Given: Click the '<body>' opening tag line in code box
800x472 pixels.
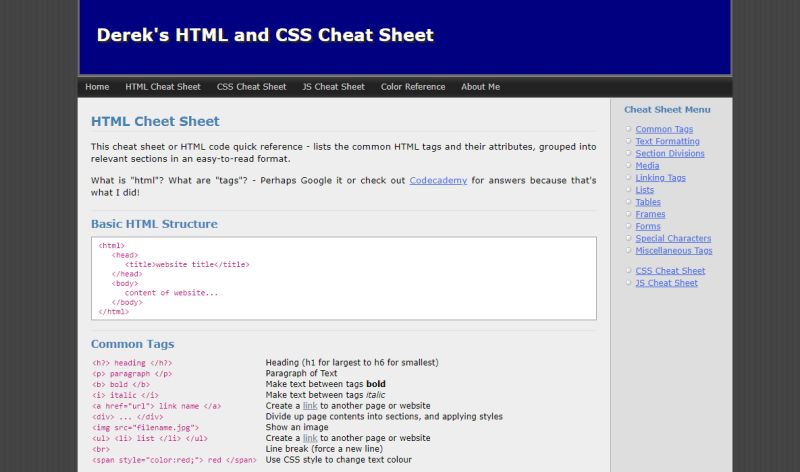Looking at the screenshot, I should tap(124, 283).
